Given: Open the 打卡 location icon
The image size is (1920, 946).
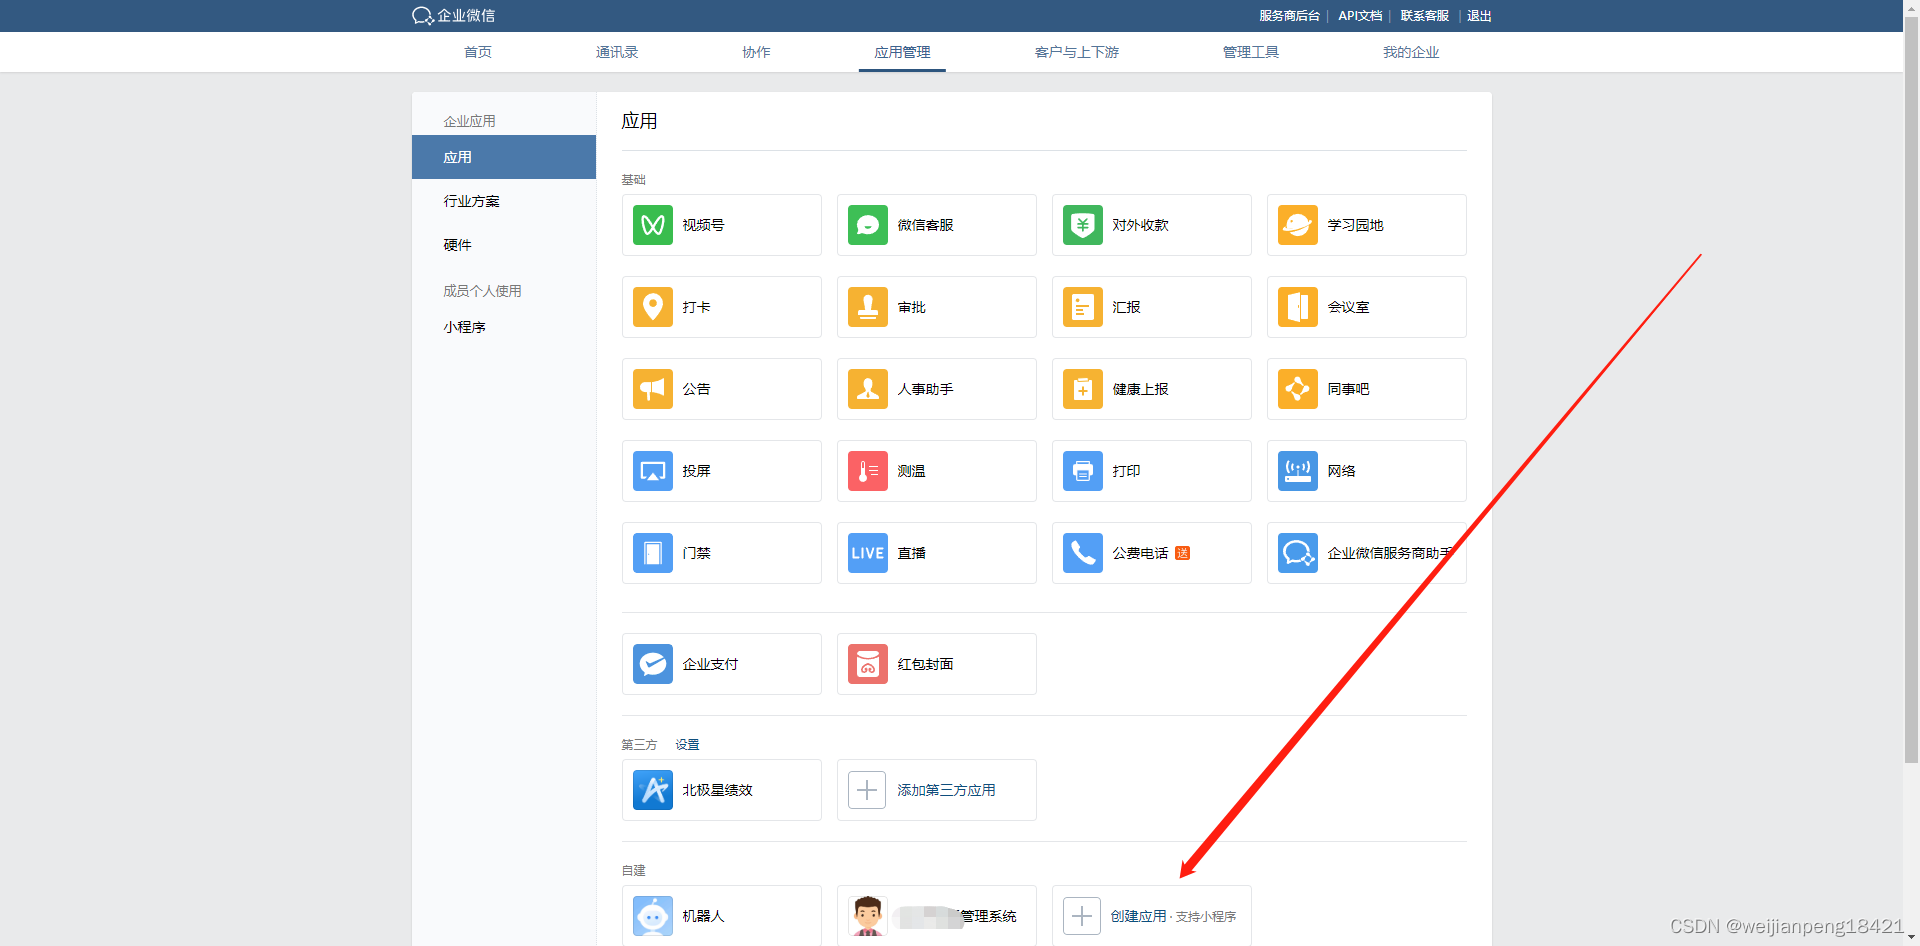Looking at the screenshot, I should 653,307.
